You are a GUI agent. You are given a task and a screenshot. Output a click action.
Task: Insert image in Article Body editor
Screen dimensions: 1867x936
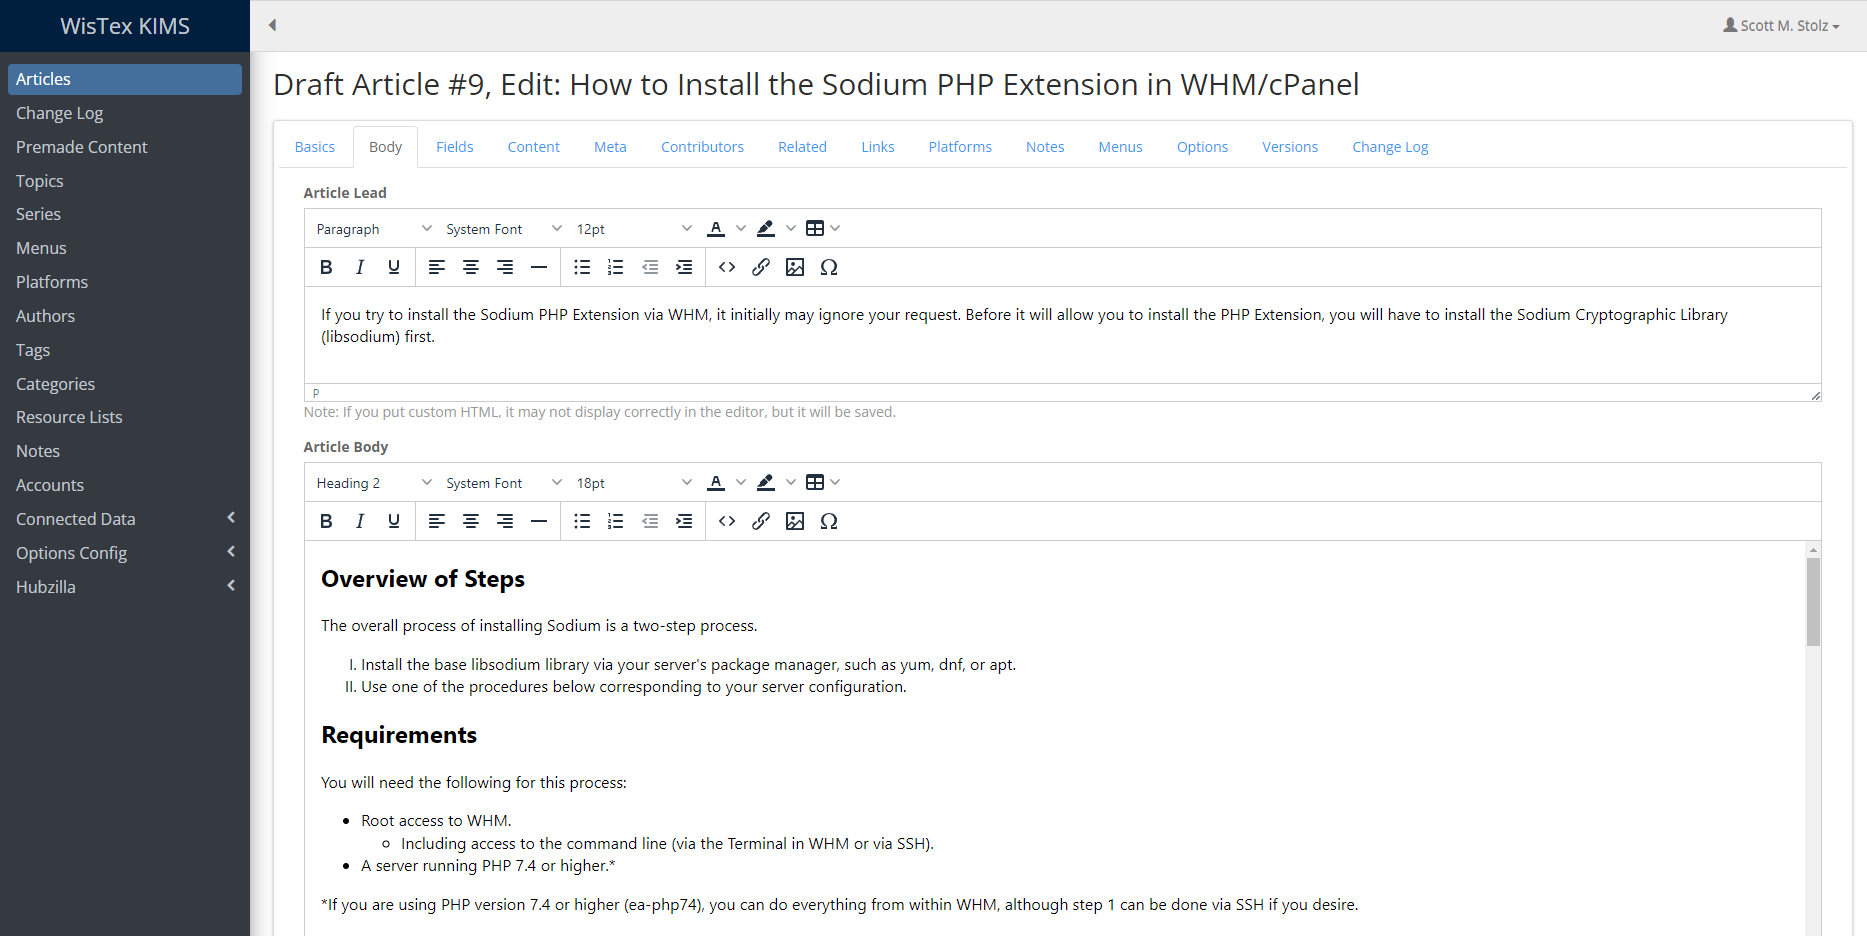coord(795,521)
